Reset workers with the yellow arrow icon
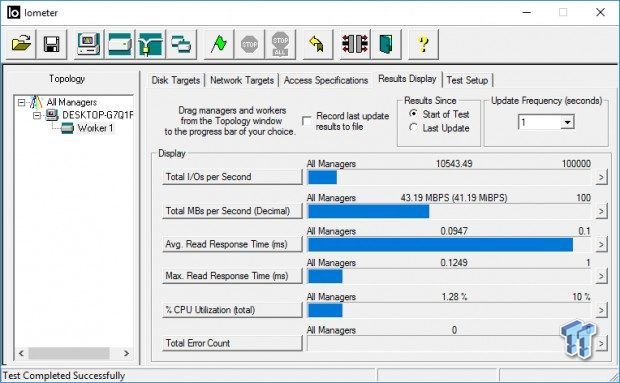Viewport: 620px width, 383px height. (x=317, y=44)
